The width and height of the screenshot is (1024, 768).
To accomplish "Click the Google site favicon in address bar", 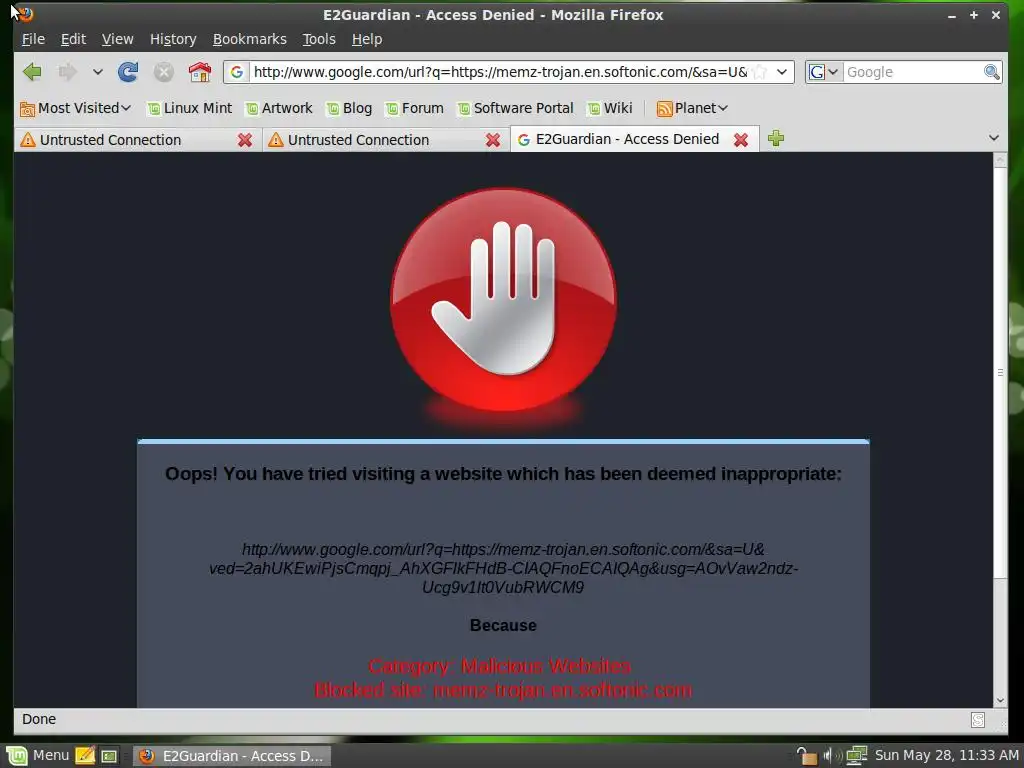I will coord(237,72).
